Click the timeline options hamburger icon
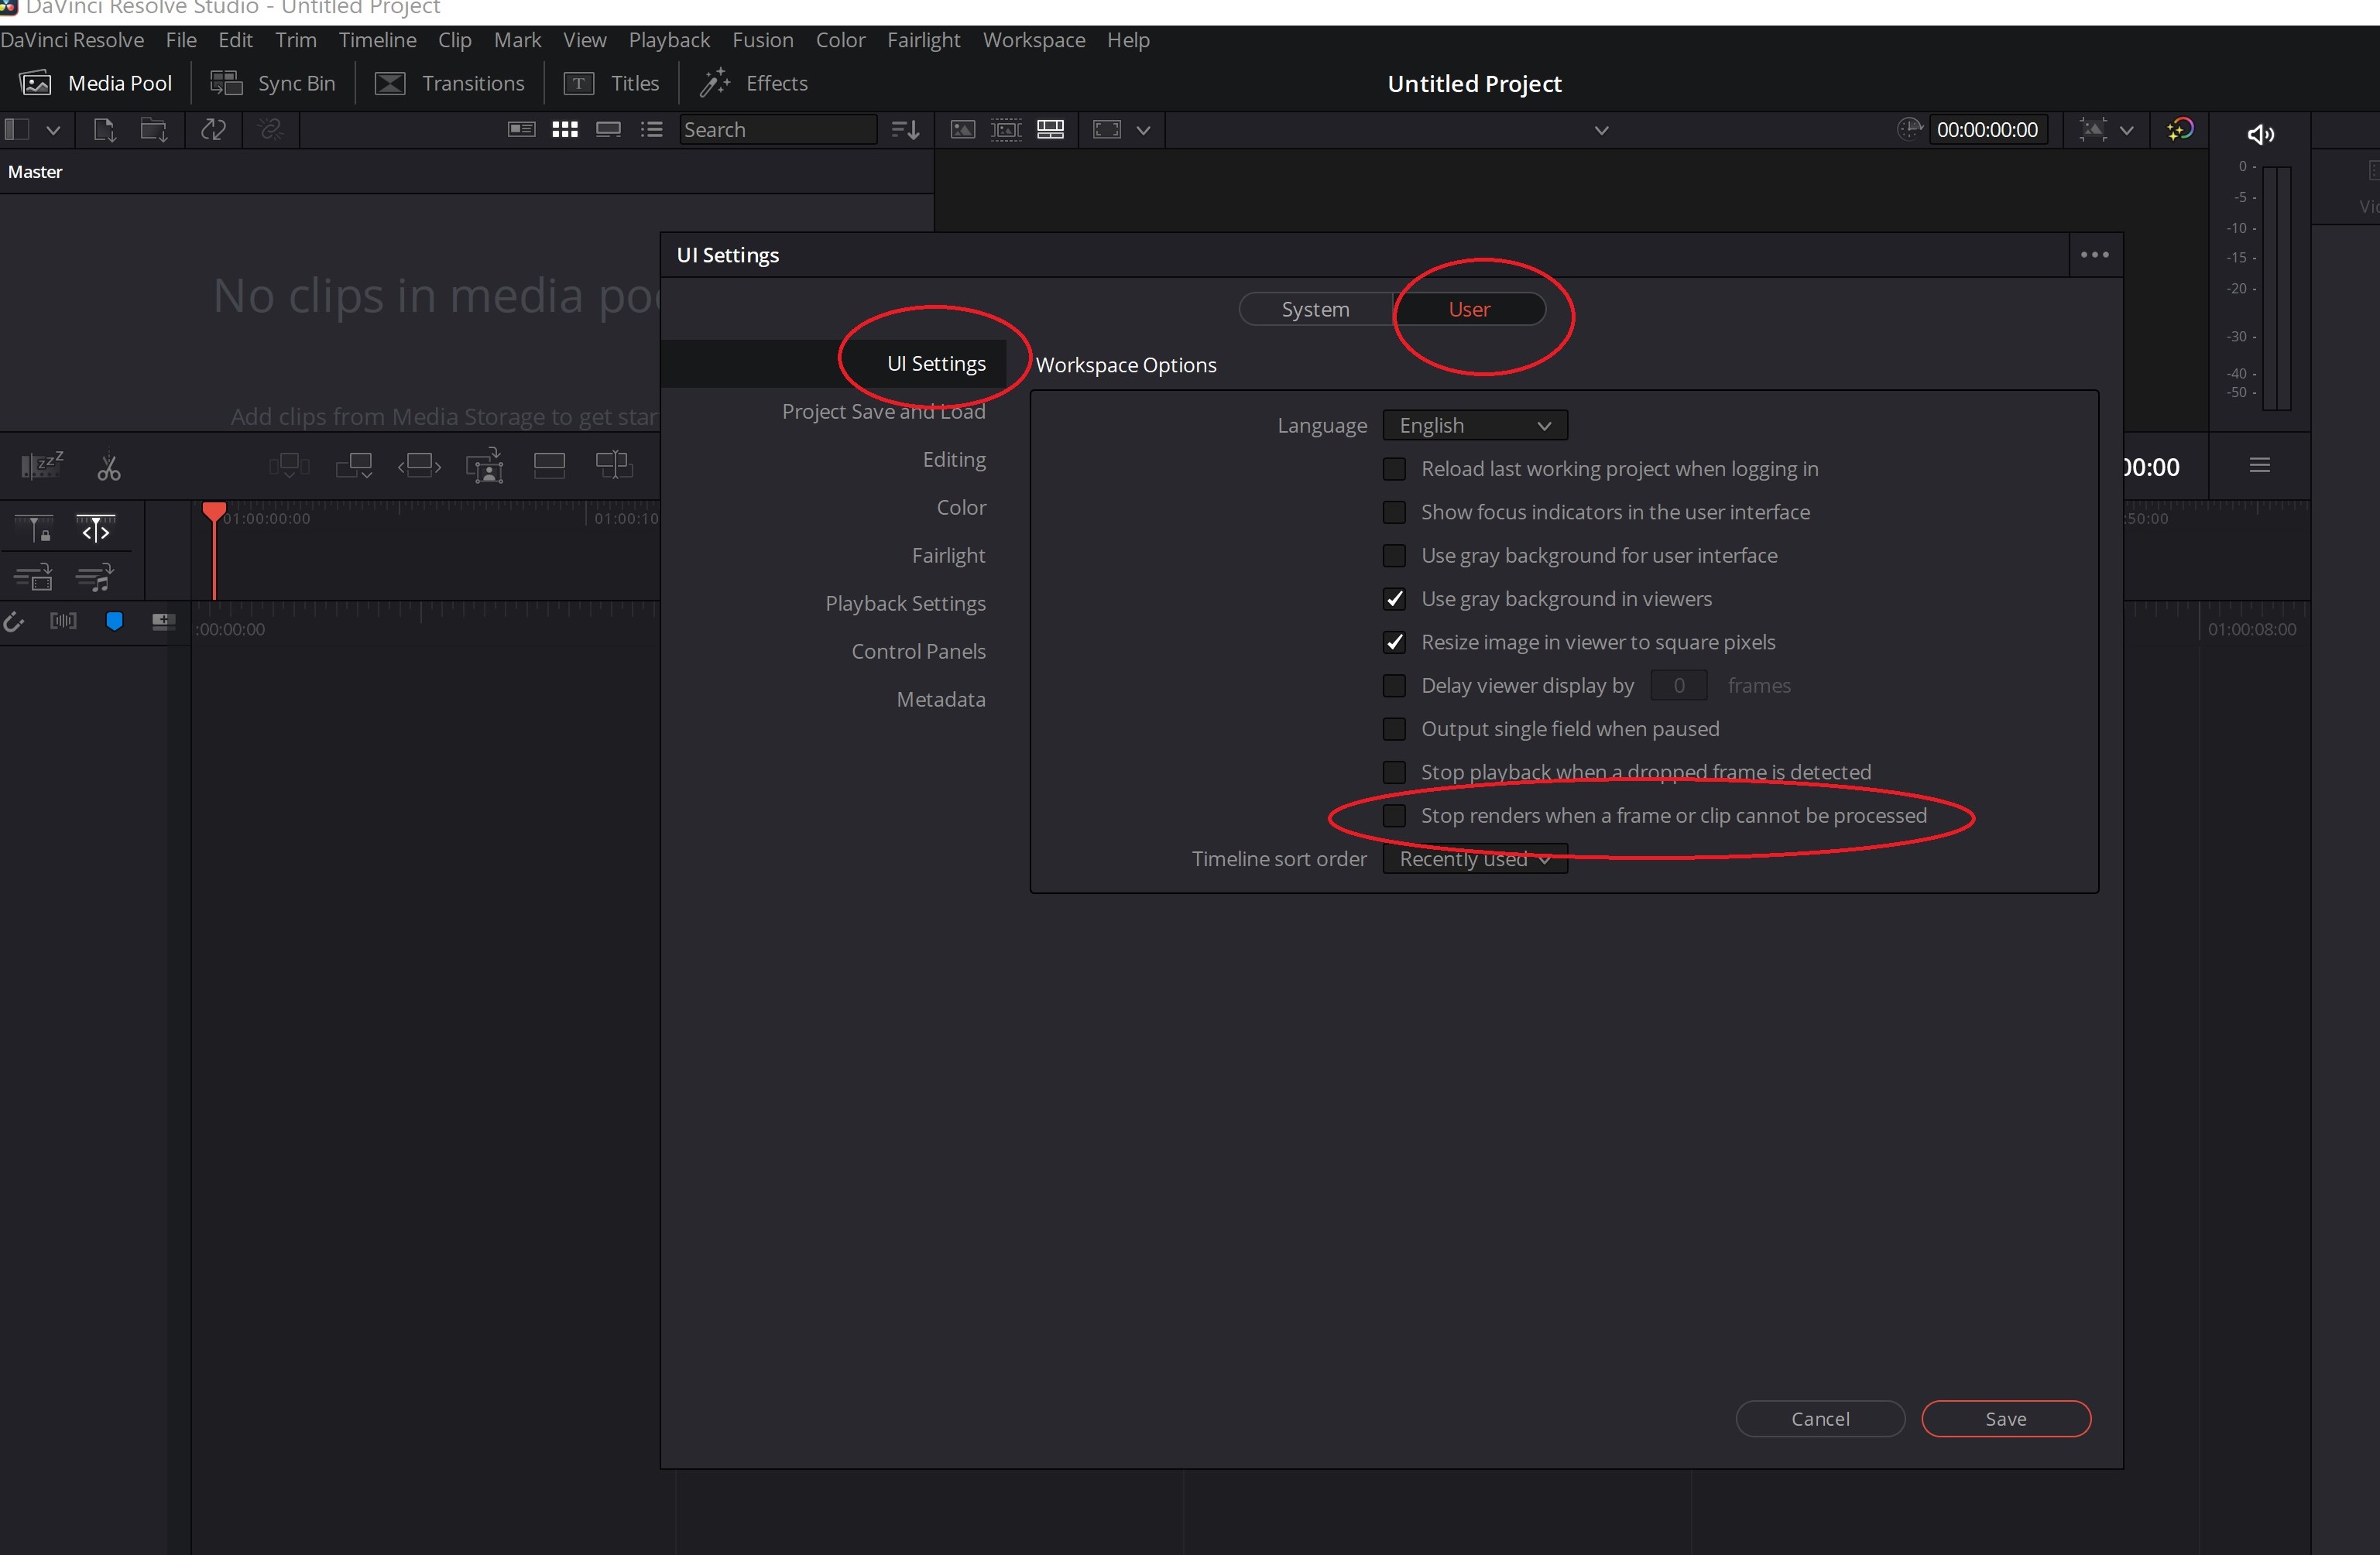The width and height of the screenshot is (2380, 1555). (2259, 465)
